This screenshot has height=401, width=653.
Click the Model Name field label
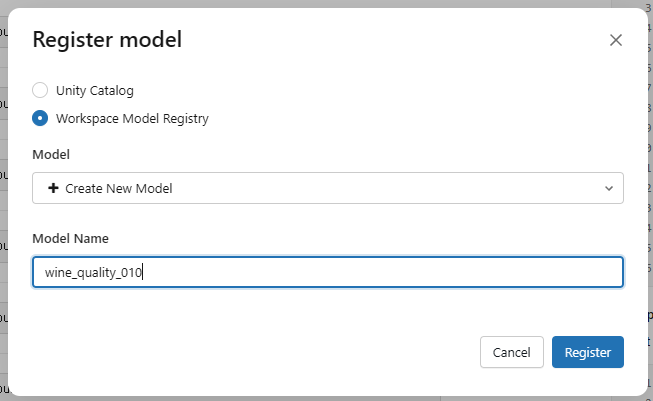[x=70, y=239]
